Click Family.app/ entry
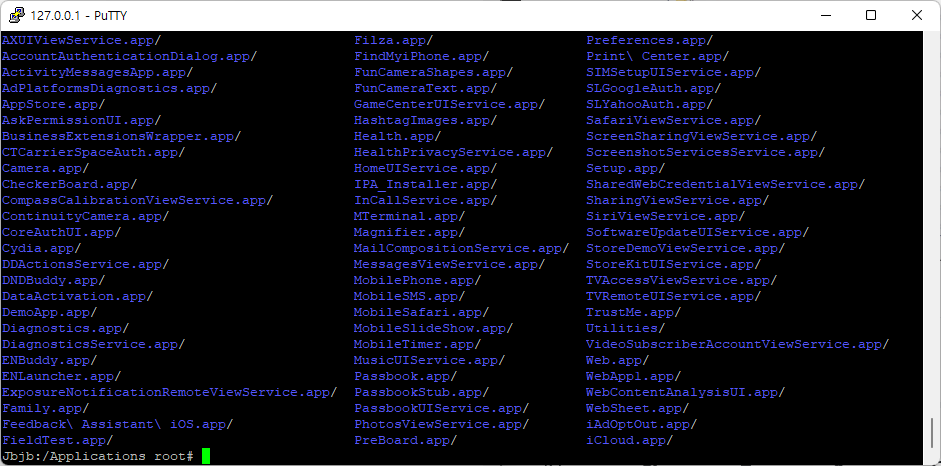Image resolution: width=941 pixels, height=466 pixels. coord(46,408)
